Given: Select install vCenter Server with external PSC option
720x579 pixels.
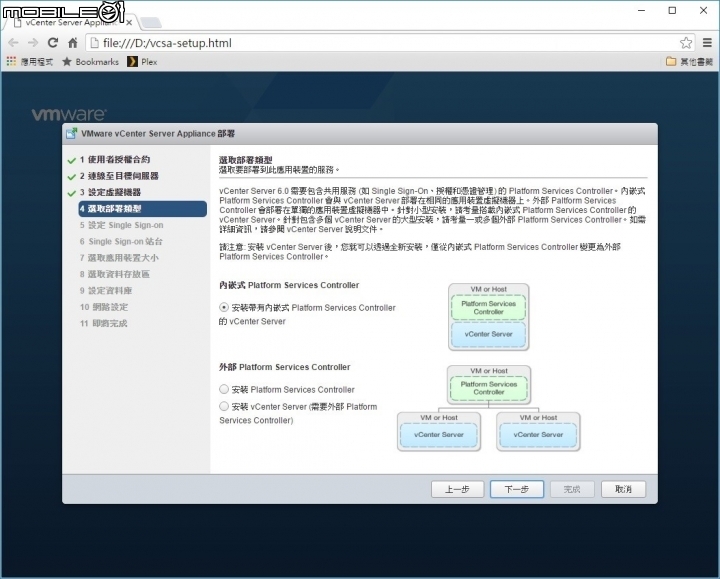Looking at the screenshot, I should click(224, 406).
